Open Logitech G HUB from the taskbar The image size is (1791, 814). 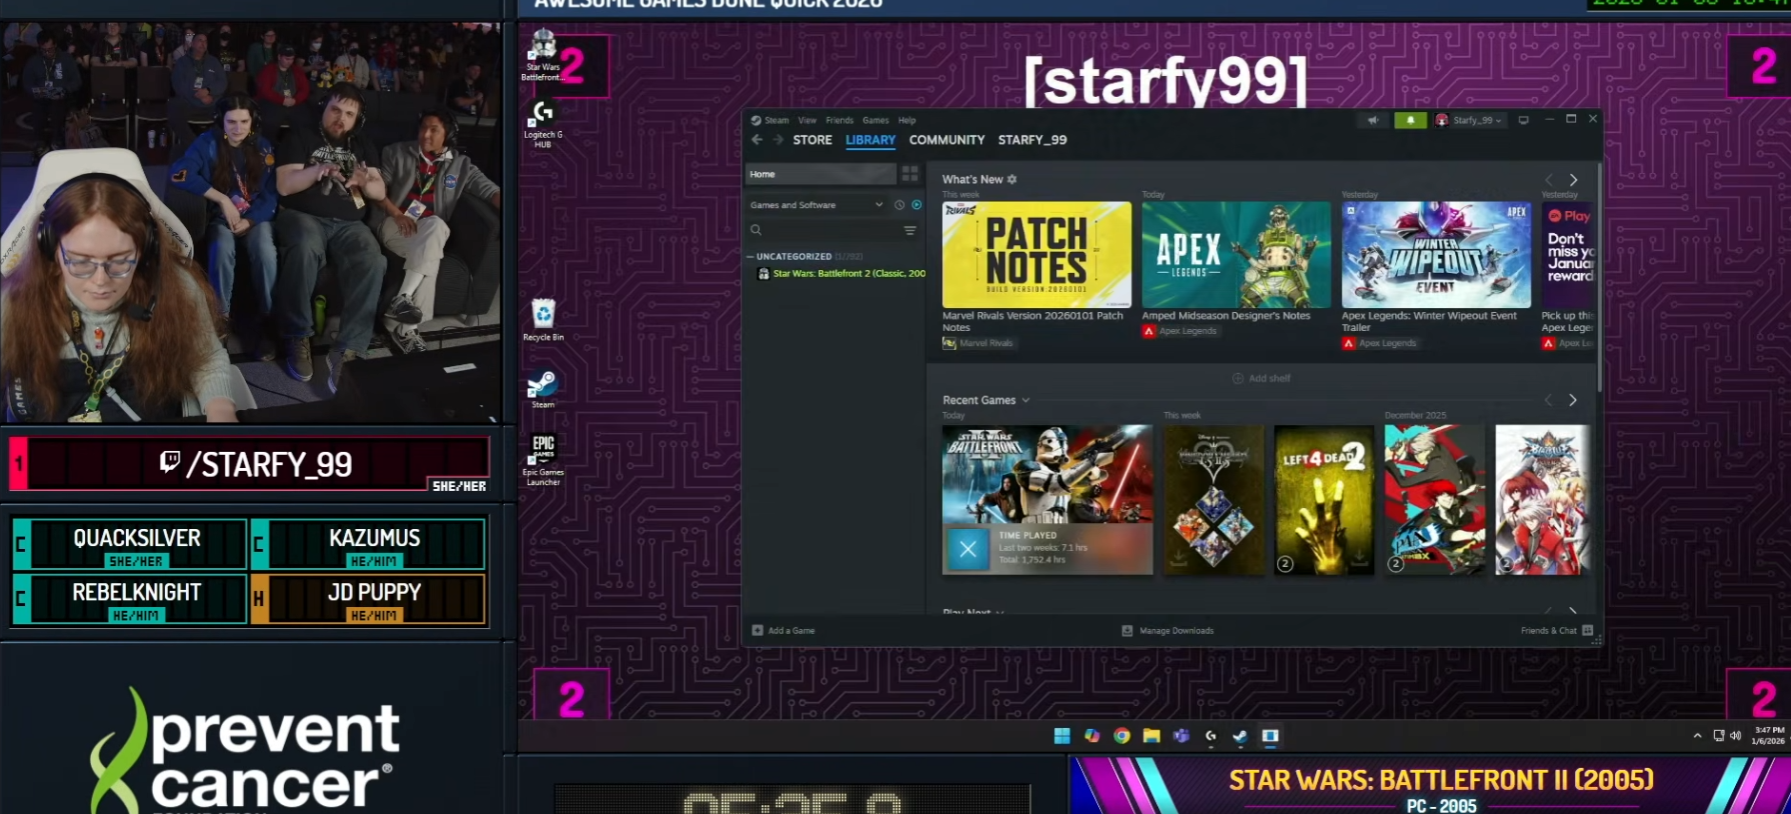click(1211, 736)
